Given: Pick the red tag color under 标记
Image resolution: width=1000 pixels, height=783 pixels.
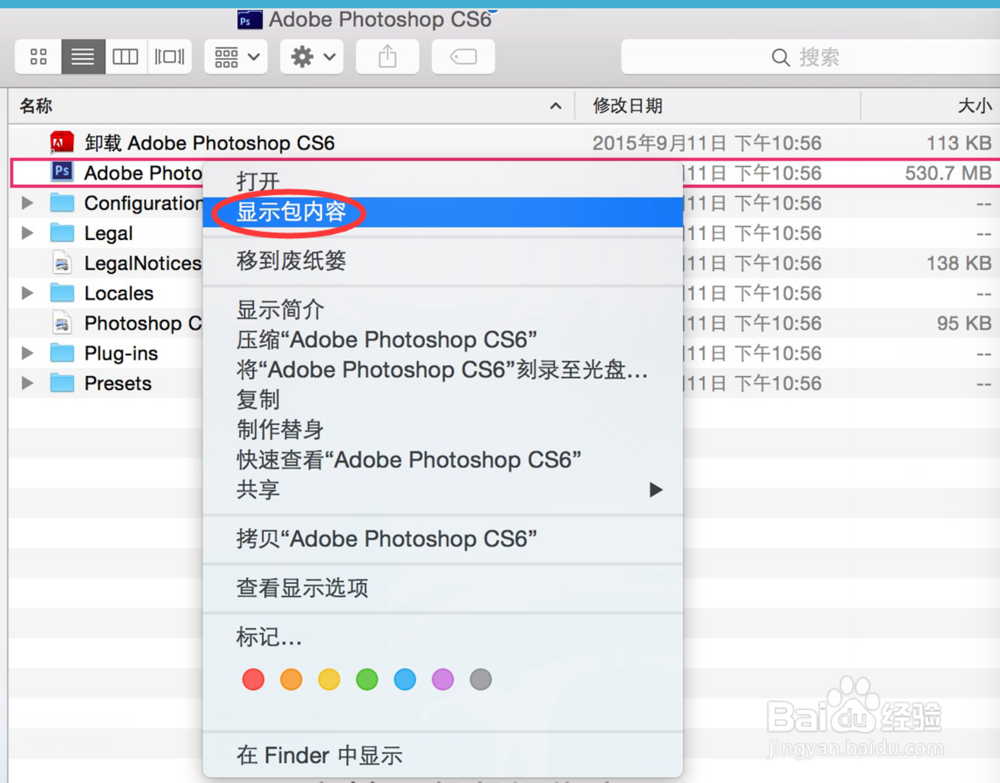Looking at the screenshot, I should (253, 679).
